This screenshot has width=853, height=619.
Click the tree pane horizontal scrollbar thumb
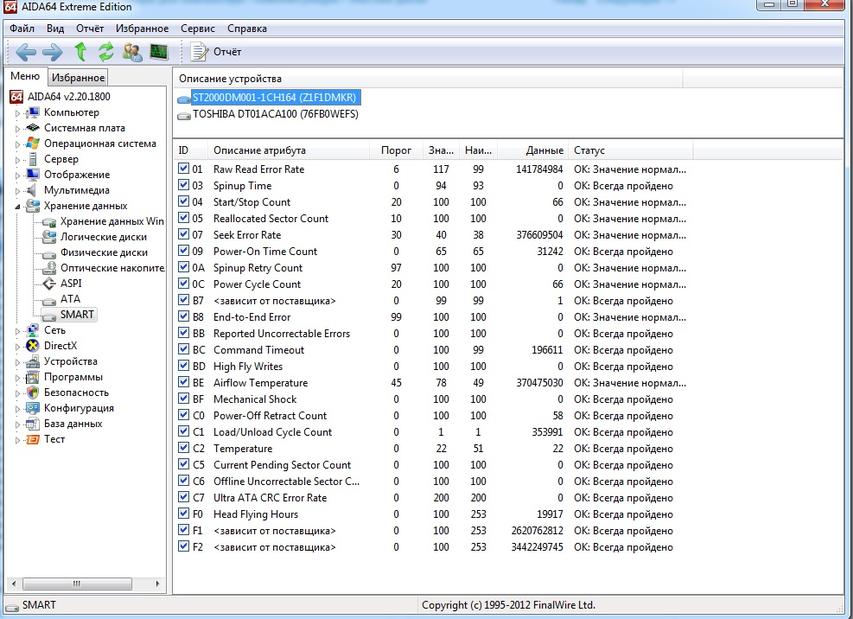click(x=77, y=584)
